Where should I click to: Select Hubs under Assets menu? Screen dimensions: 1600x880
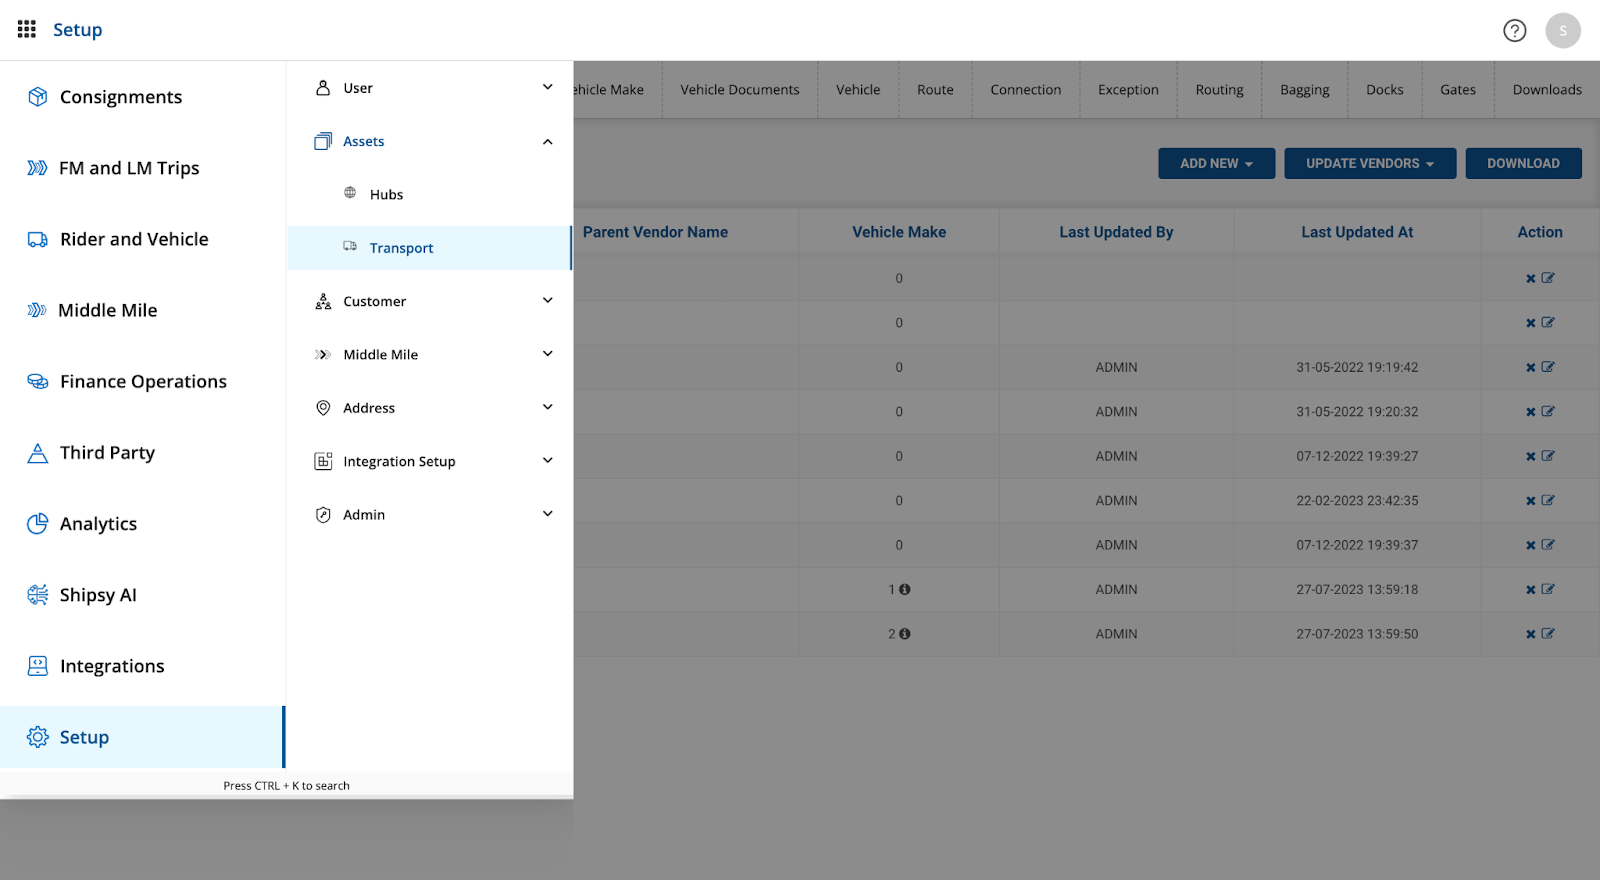386,195
